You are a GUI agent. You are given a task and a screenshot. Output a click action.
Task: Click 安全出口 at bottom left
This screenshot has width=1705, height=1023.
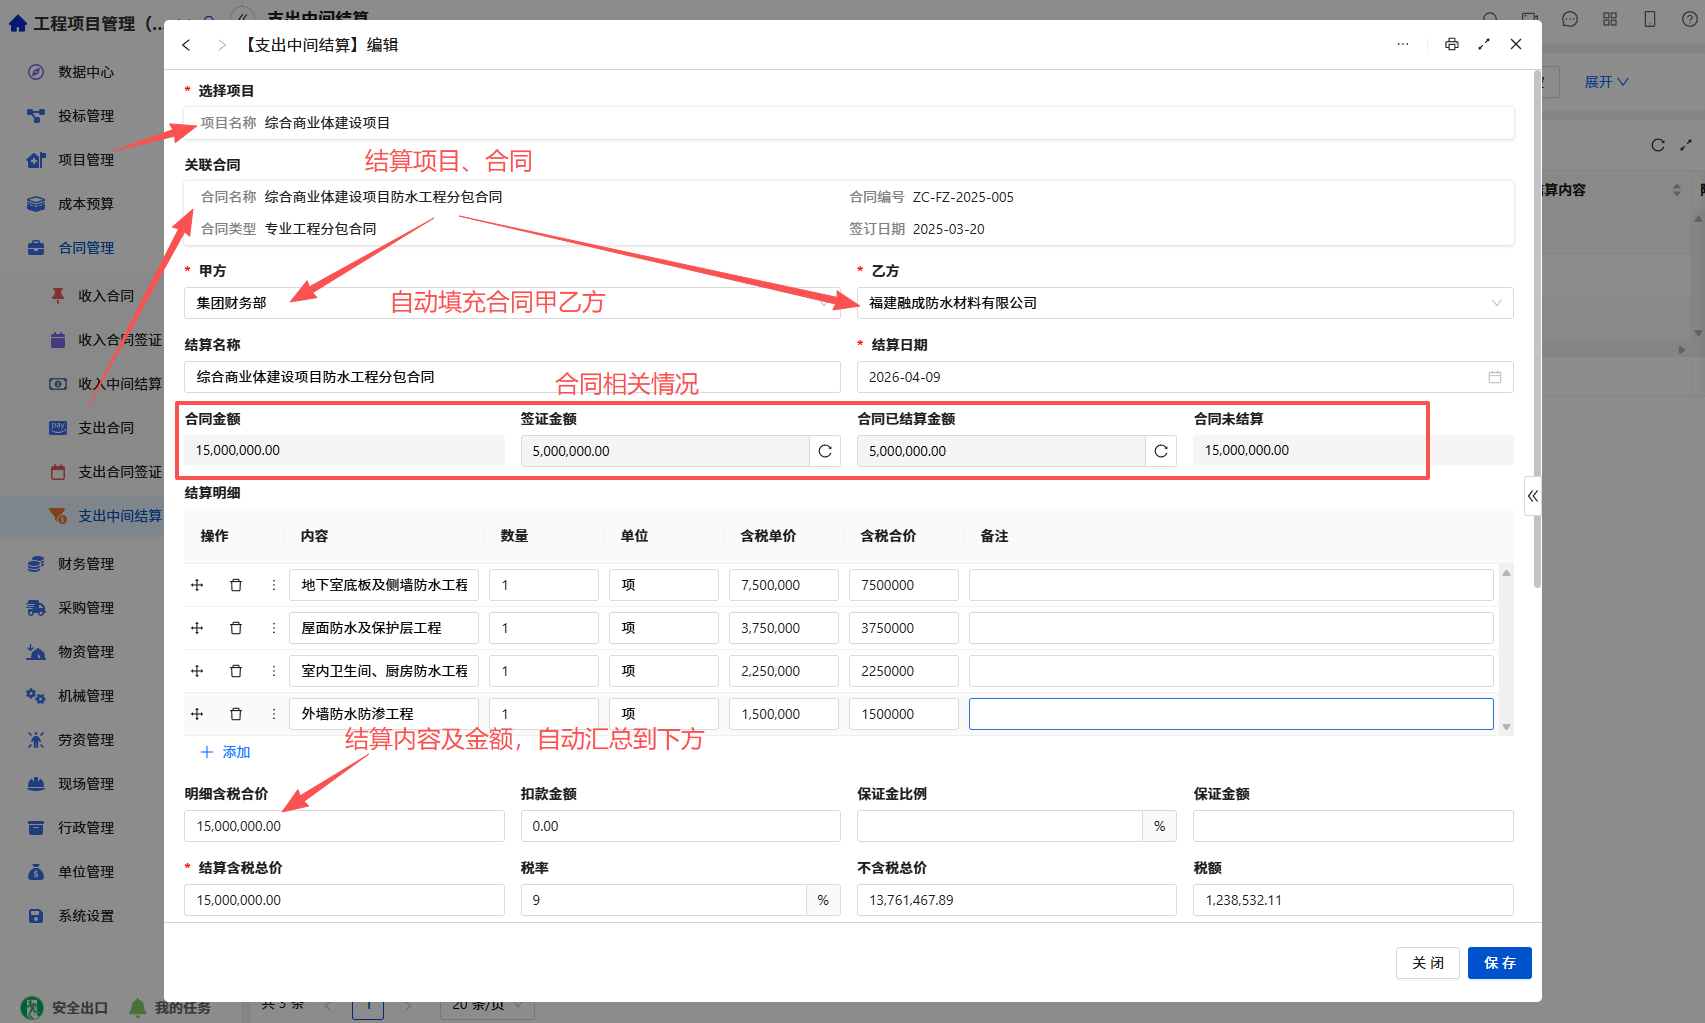[65, 1008]
